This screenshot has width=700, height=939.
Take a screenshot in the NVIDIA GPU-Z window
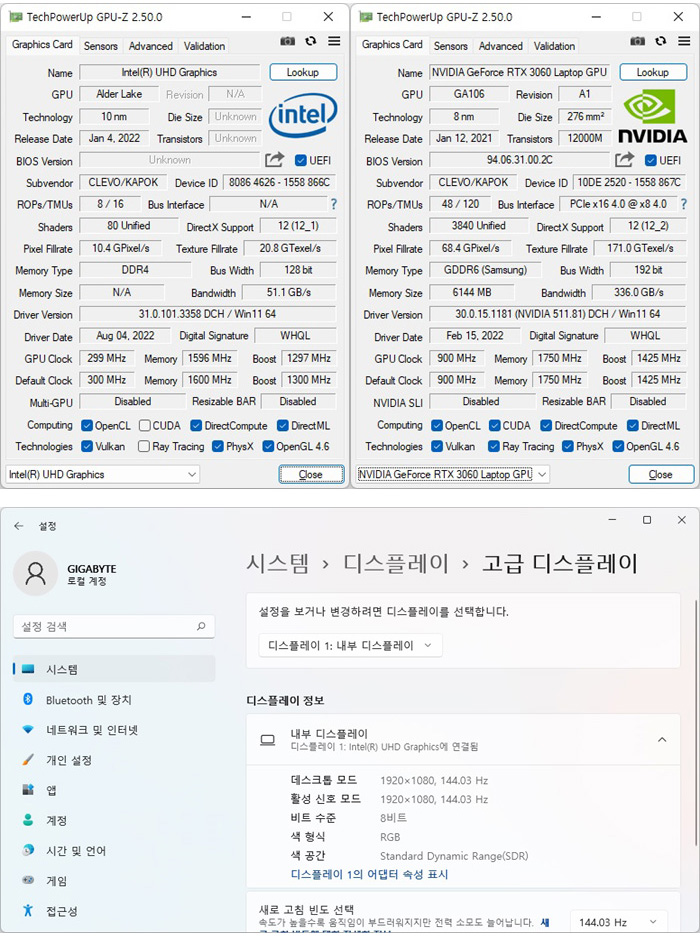[x=638, y=41]
